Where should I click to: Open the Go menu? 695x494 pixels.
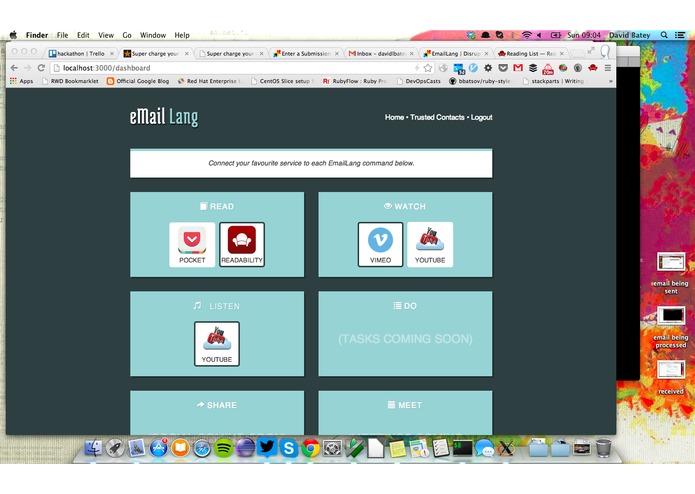[127, 35]
